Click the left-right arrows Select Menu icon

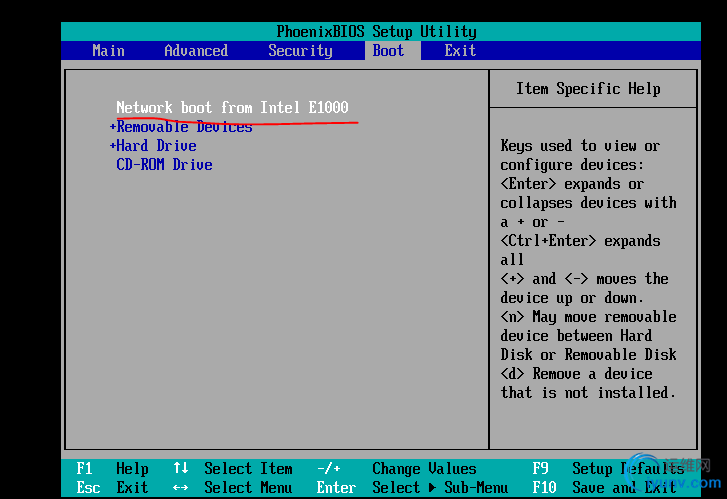[181, 488]
